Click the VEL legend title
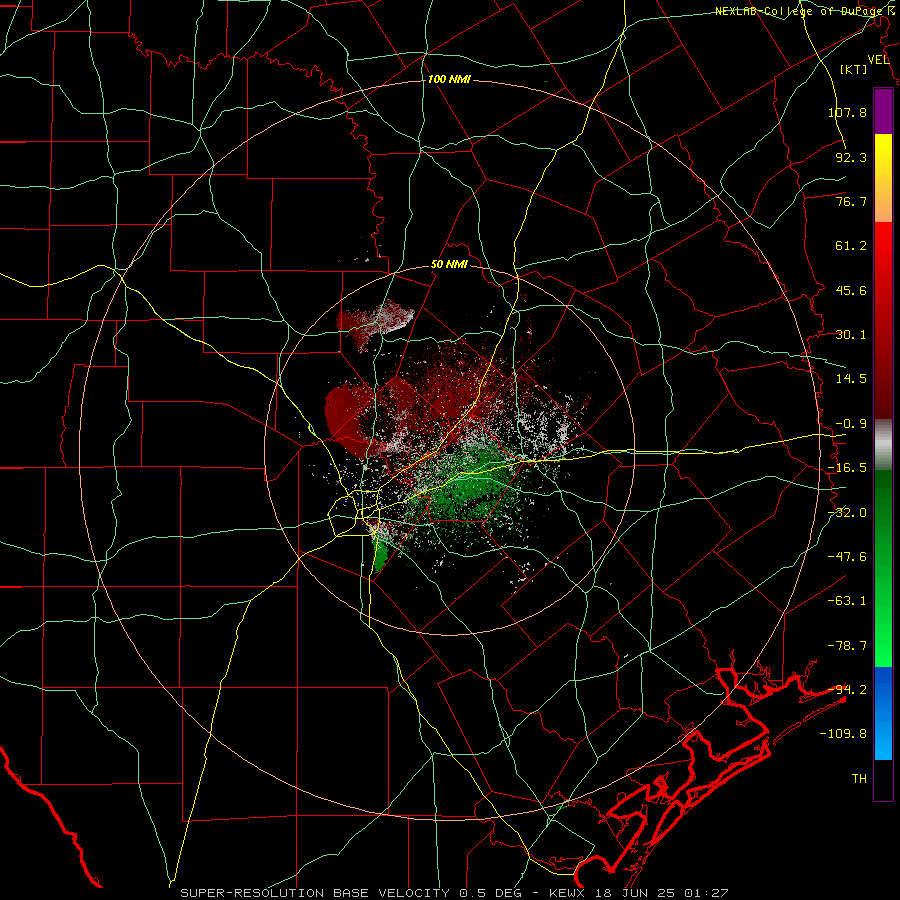 (x=878, y=59)
